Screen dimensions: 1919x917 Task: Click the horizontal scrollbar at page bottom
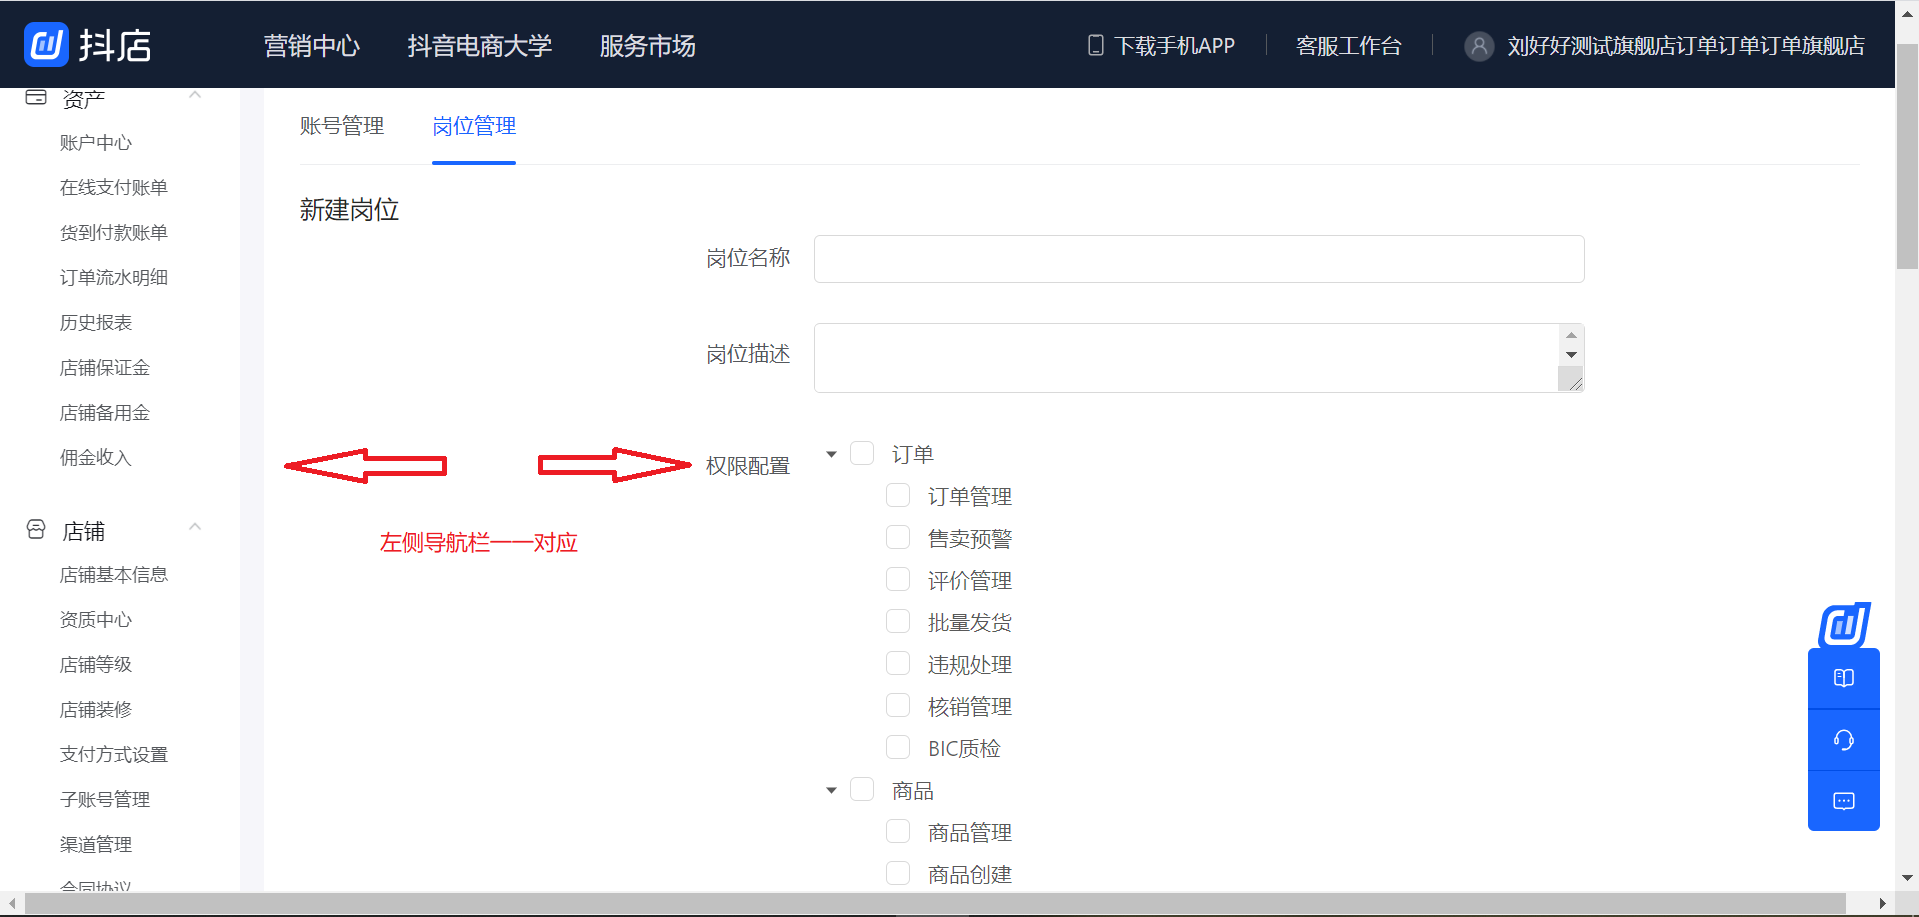click(935, 903)
